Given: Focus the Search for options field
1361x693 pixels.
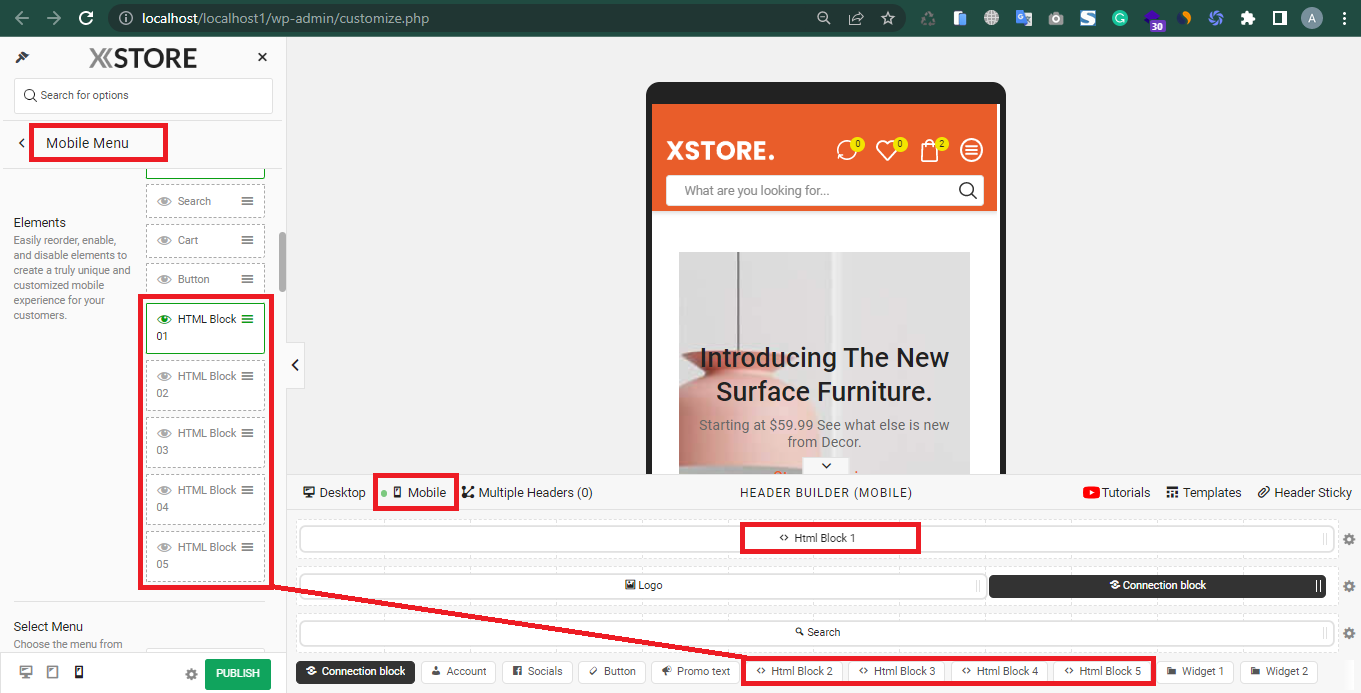Looking at the screenshot, I should pos(143,95).
